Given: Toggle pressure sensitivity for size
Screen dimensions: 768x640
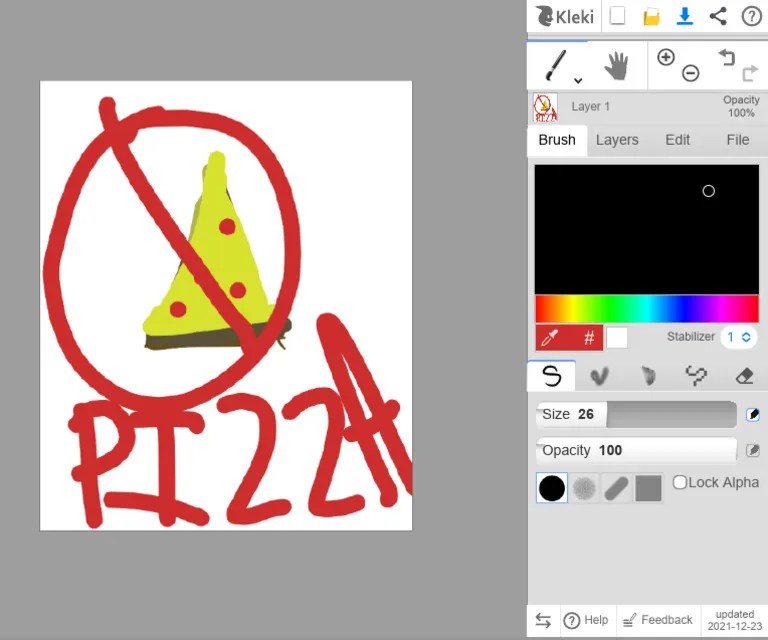Looking at the screenshot, I should click(x=753, y=414).
